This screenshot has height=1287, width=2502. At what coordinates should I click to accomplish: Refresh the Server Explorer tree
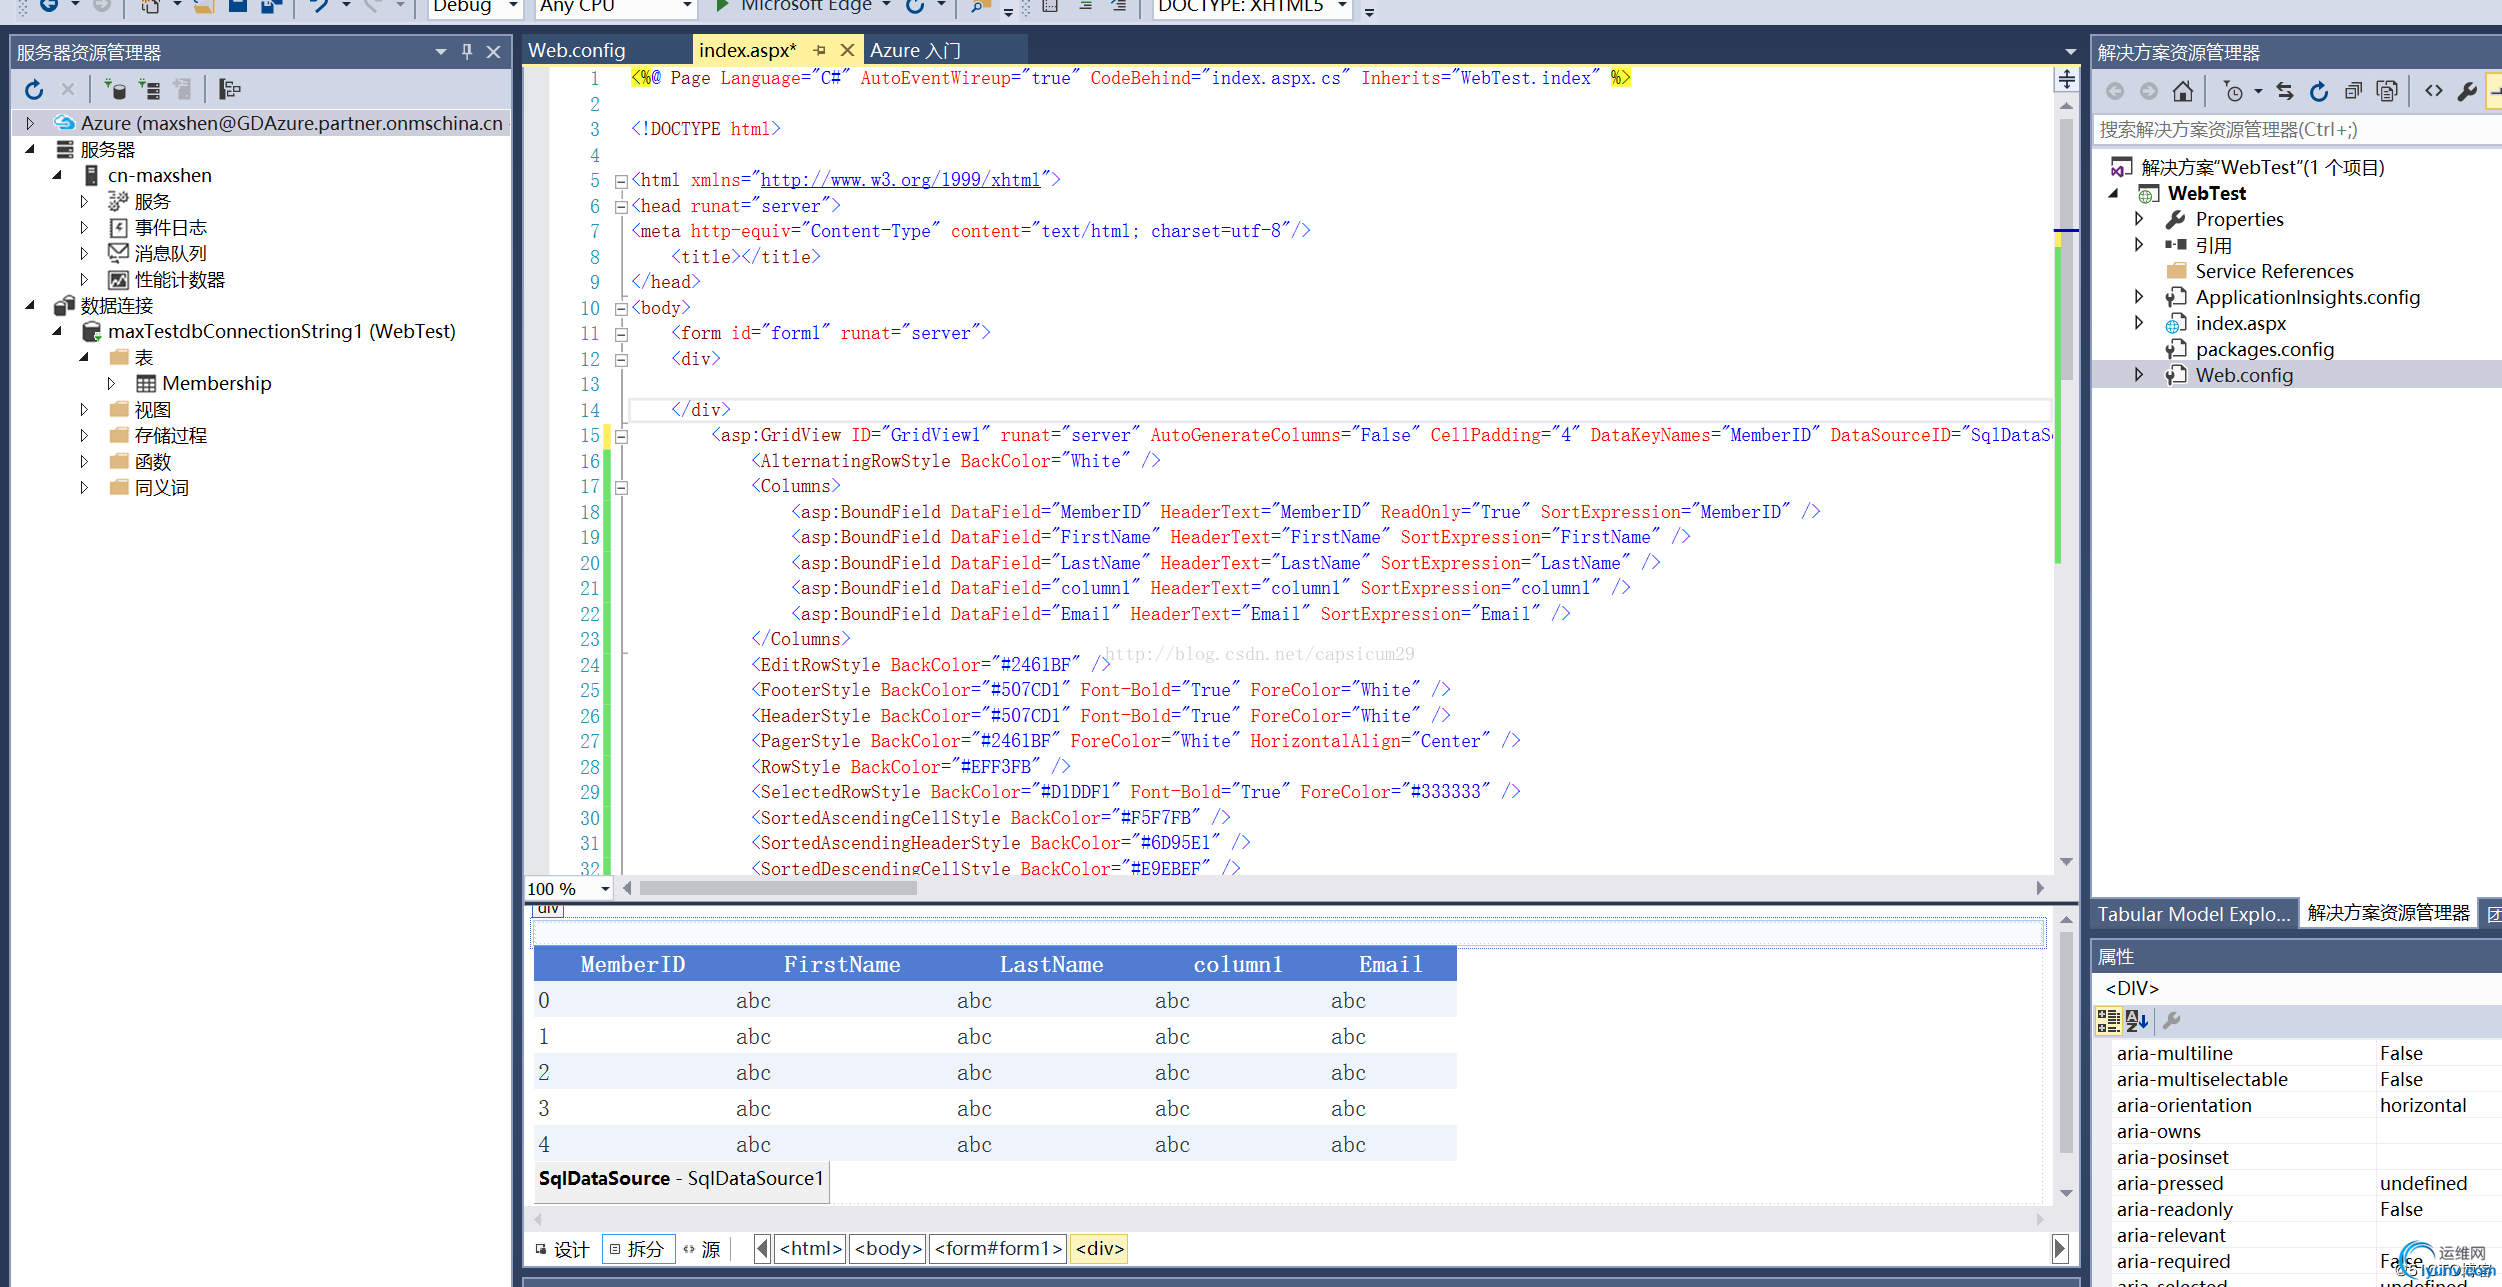tap(34, 90)
